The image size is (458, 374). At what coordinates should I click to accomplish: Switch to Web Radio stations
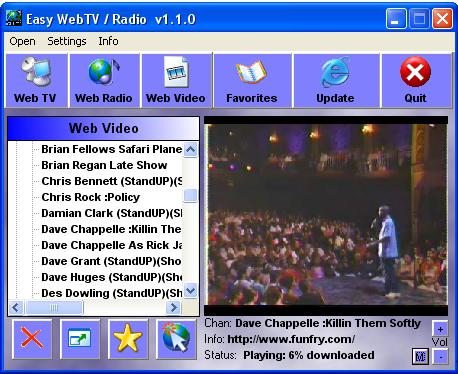[x=104, y=80]
